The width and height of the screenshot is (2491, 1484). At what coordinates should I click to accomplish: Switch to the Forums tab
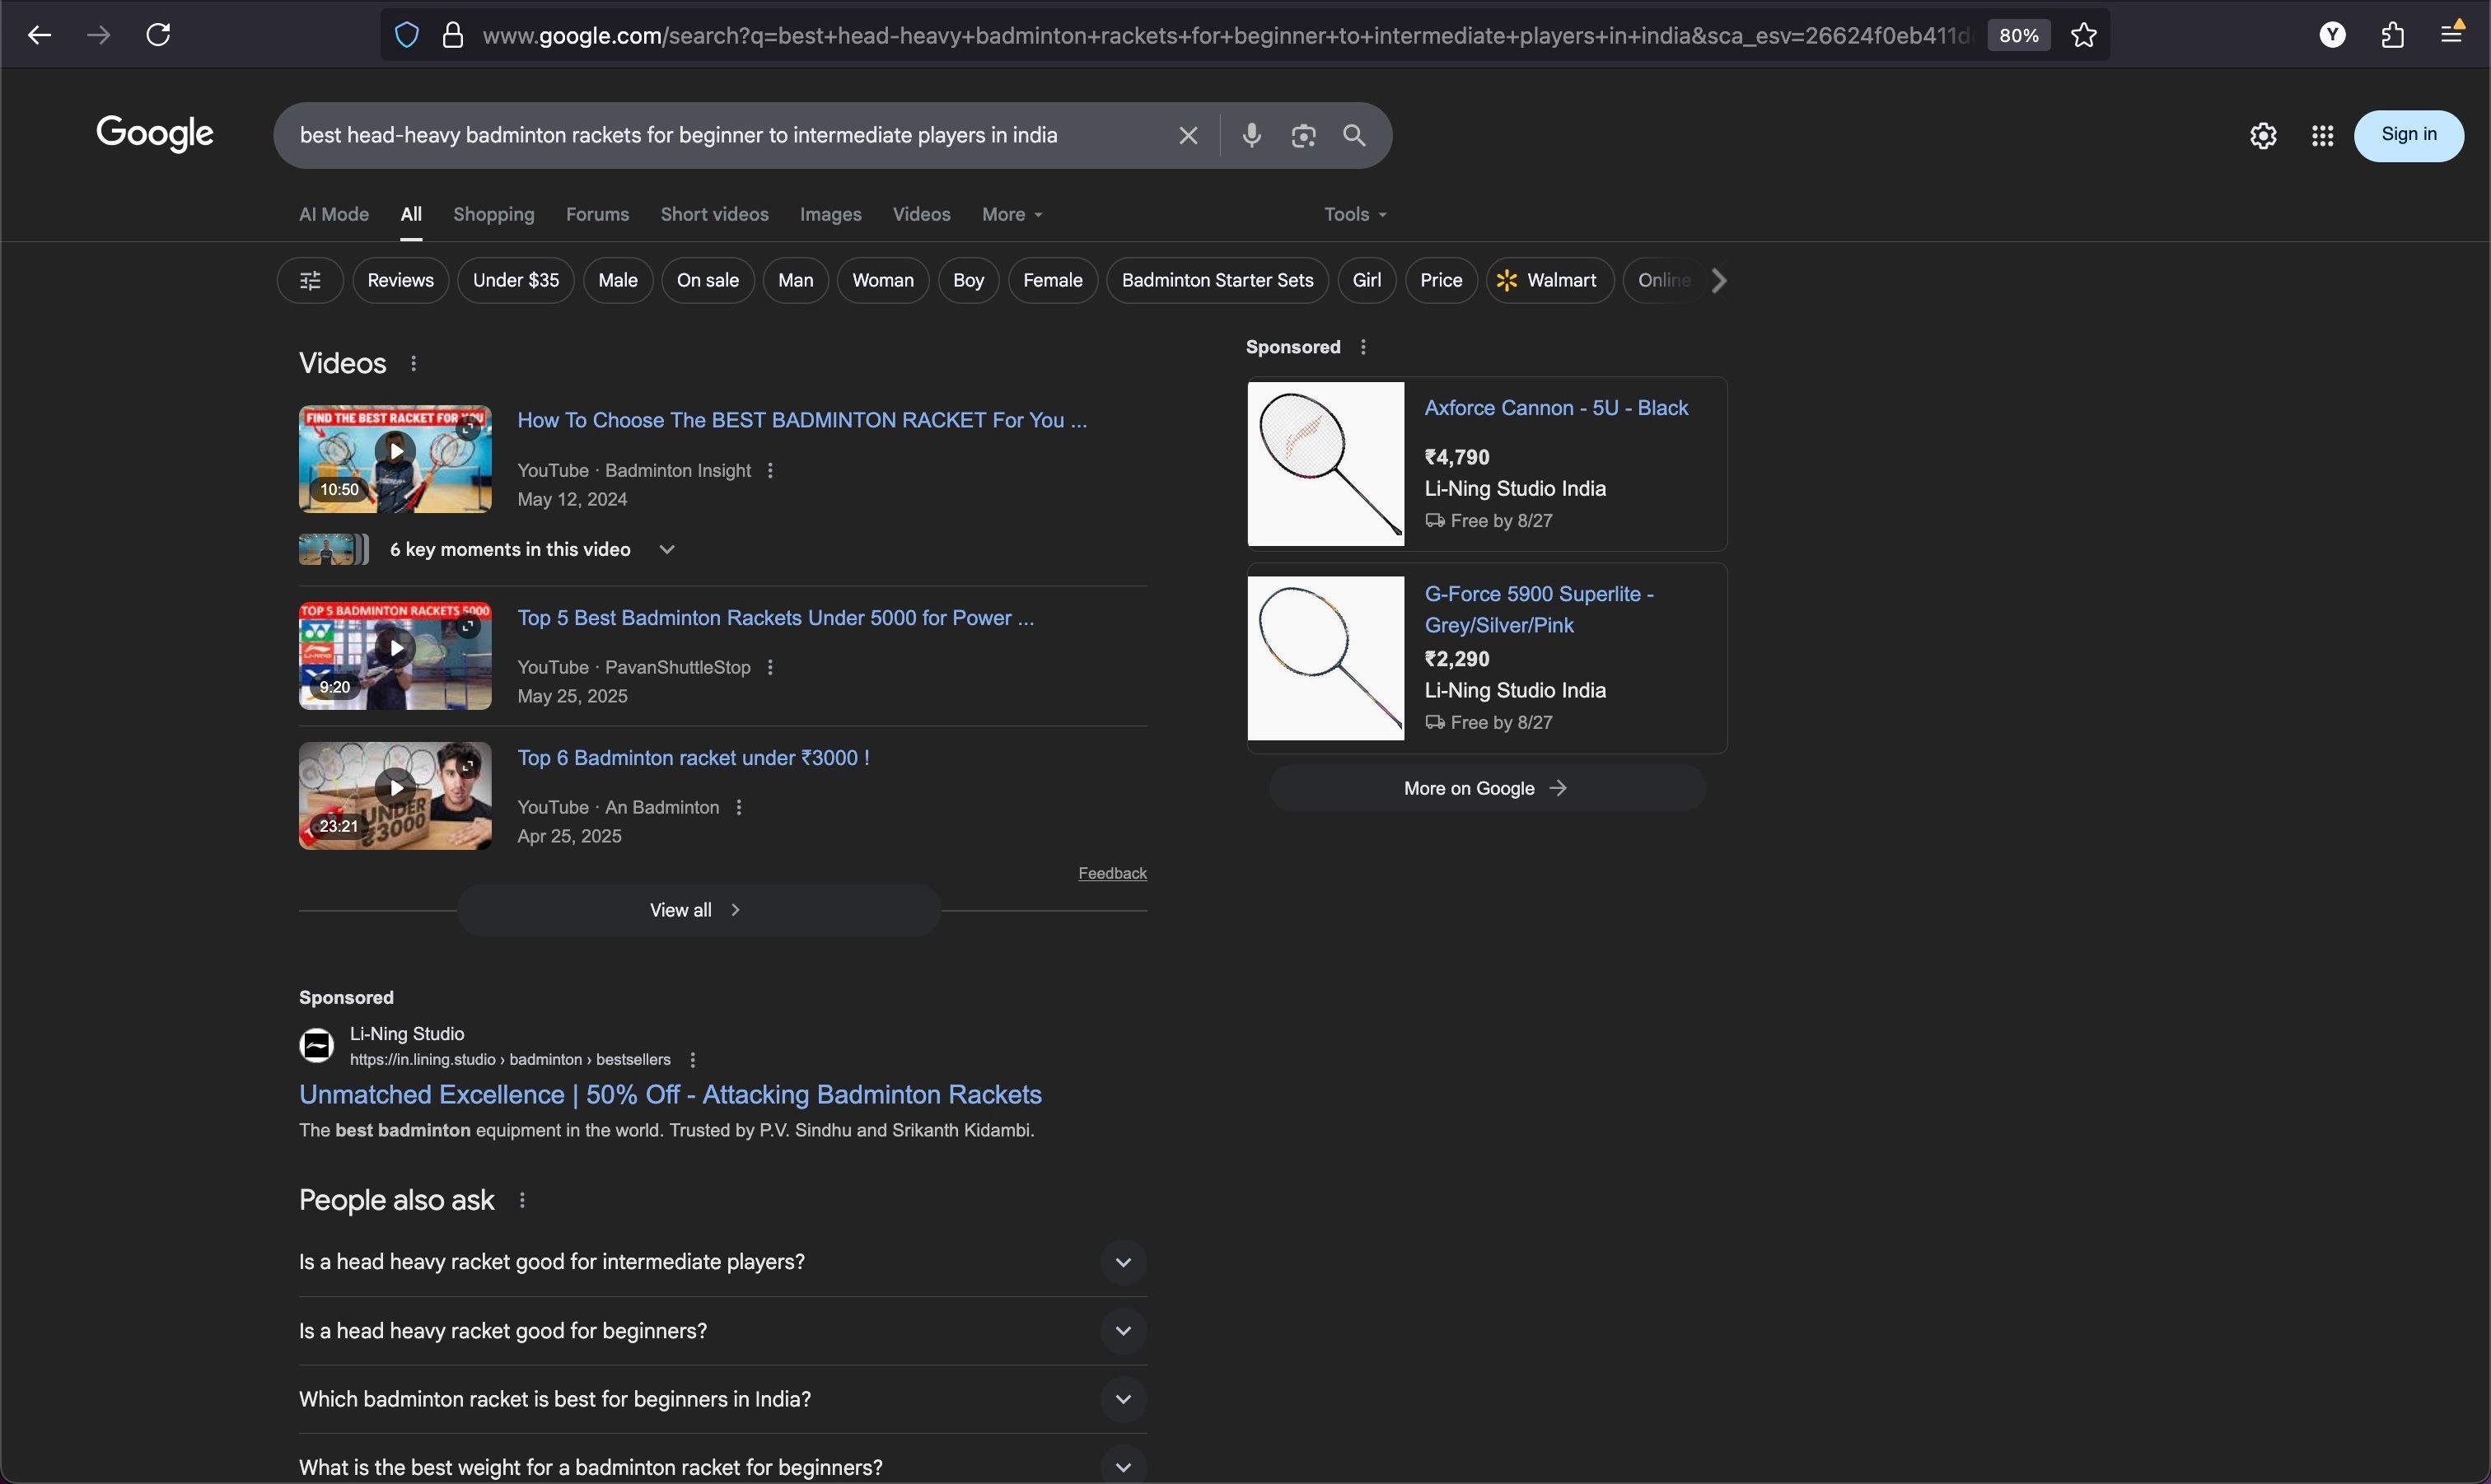(597, 215)
